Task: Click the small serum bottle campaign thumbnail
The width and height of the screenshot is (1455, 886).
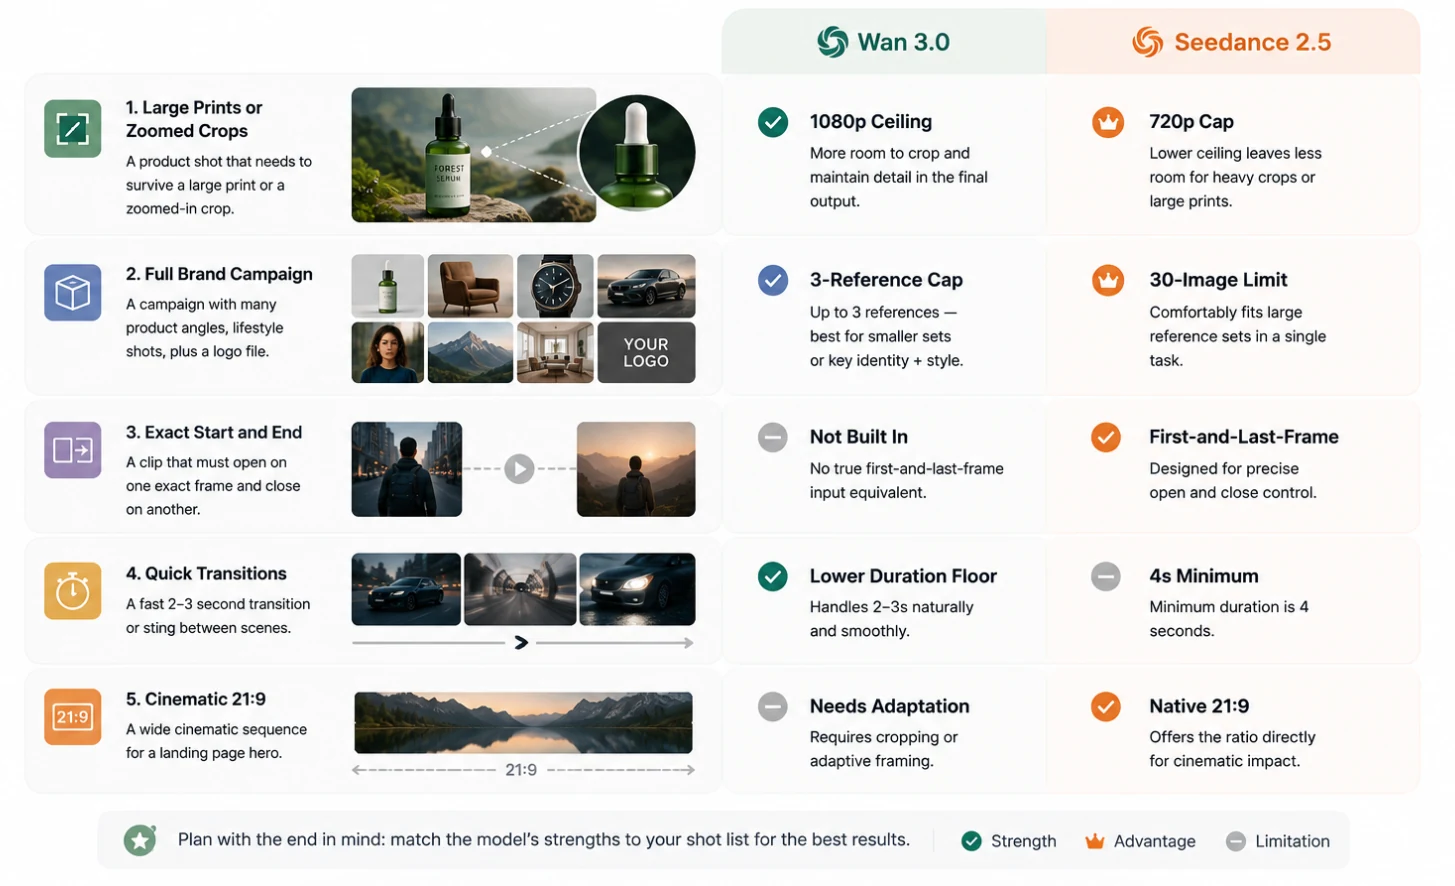Action: (x=387, y=286)
